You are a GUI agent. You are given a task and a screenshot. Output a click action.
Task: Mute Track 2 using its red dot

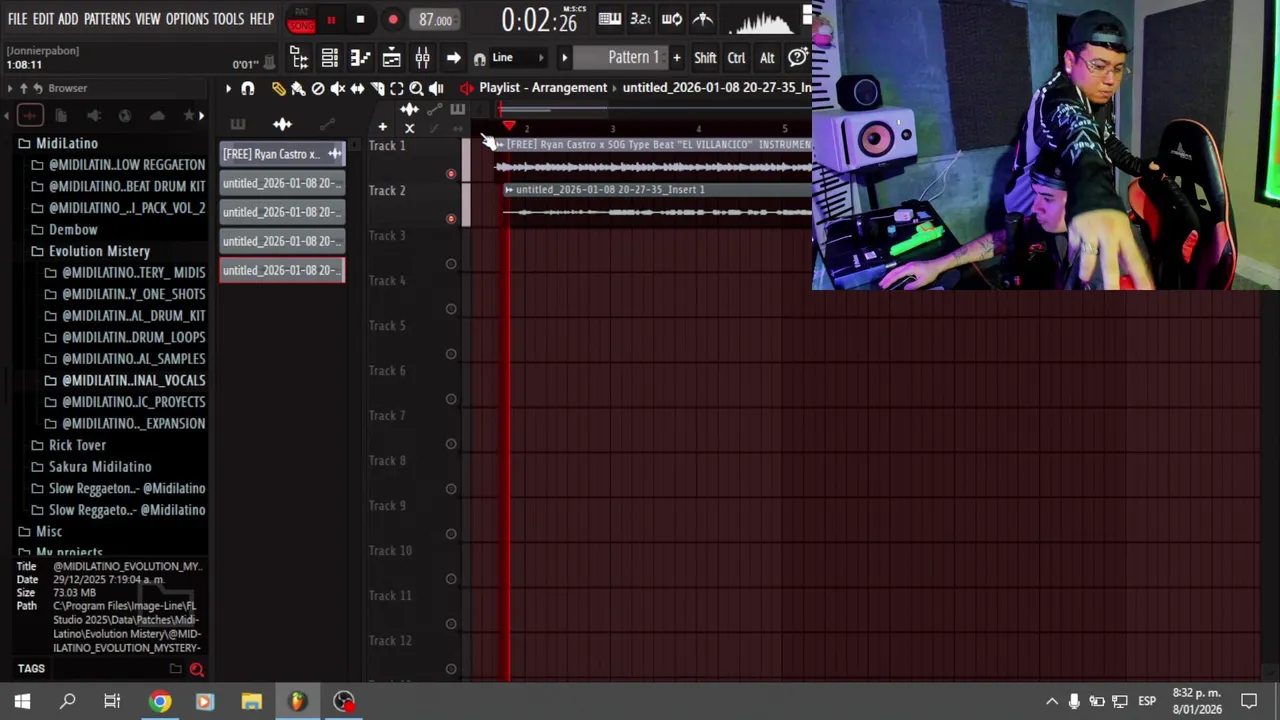pyautogui.click(x=451, y=219)
